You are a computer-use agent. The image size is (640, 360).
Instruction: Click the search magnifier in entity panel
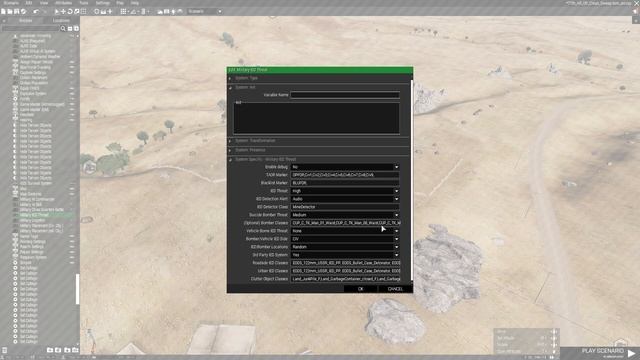[x=63, y=29]
